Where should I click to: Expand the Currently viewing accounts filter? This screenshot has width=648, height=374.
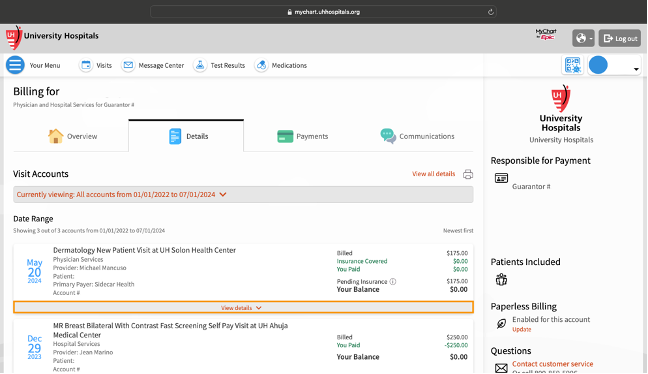coord(243,194)
